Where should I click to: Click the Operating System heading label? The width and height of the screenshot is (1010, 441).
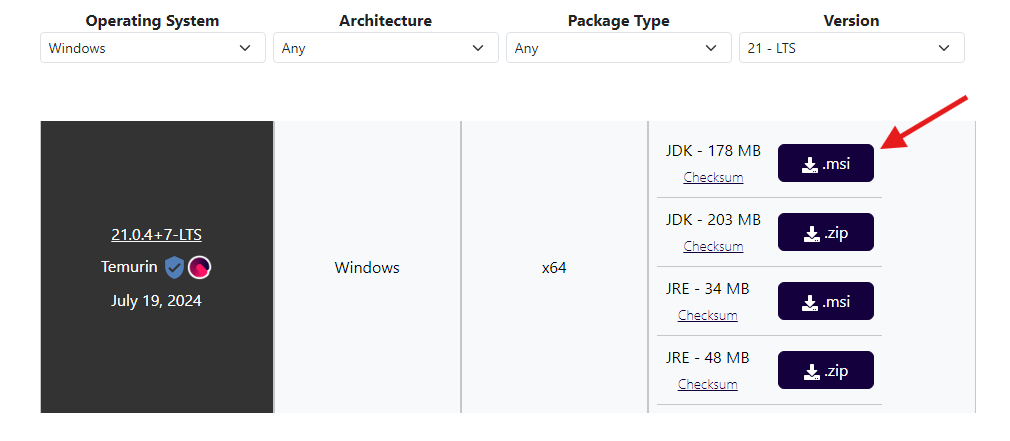(153, 21)
